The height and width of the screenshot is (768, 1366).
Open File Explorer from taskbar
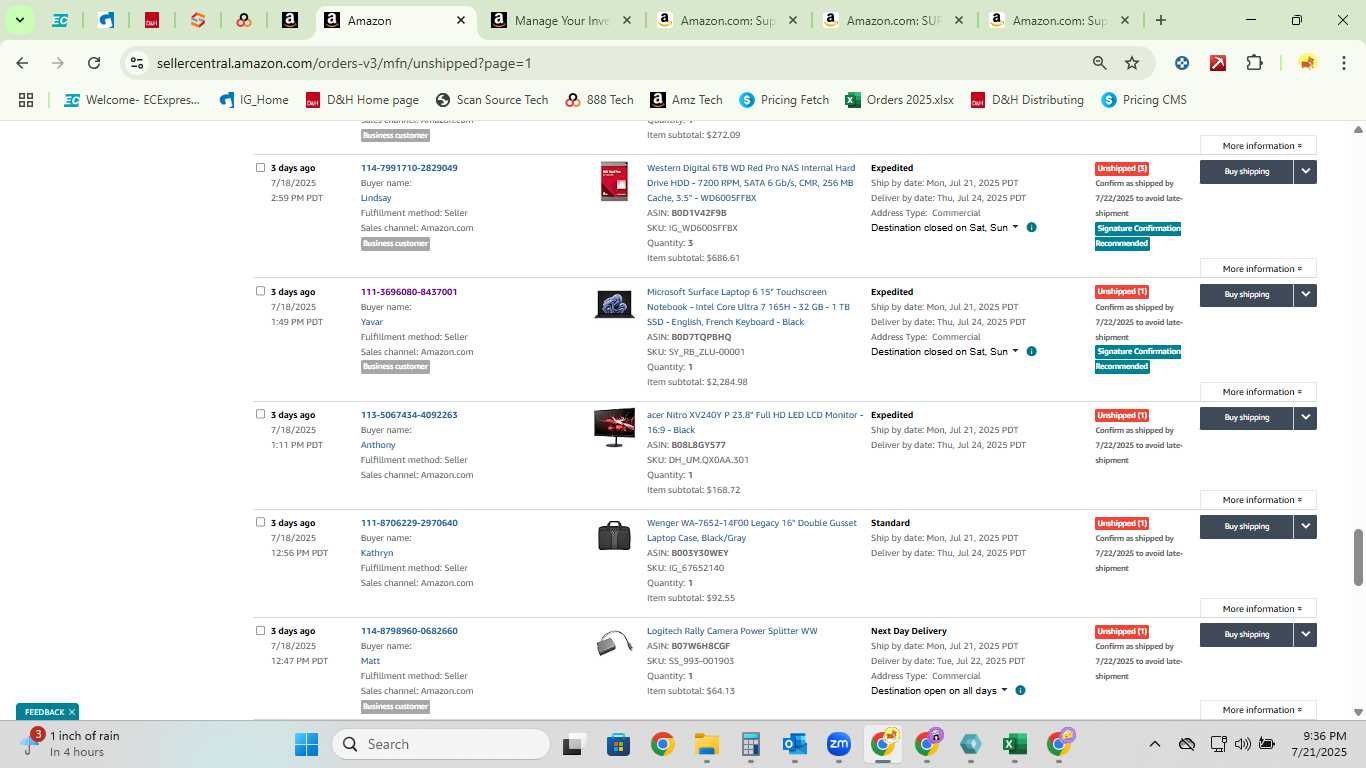[x=707, y=744]
